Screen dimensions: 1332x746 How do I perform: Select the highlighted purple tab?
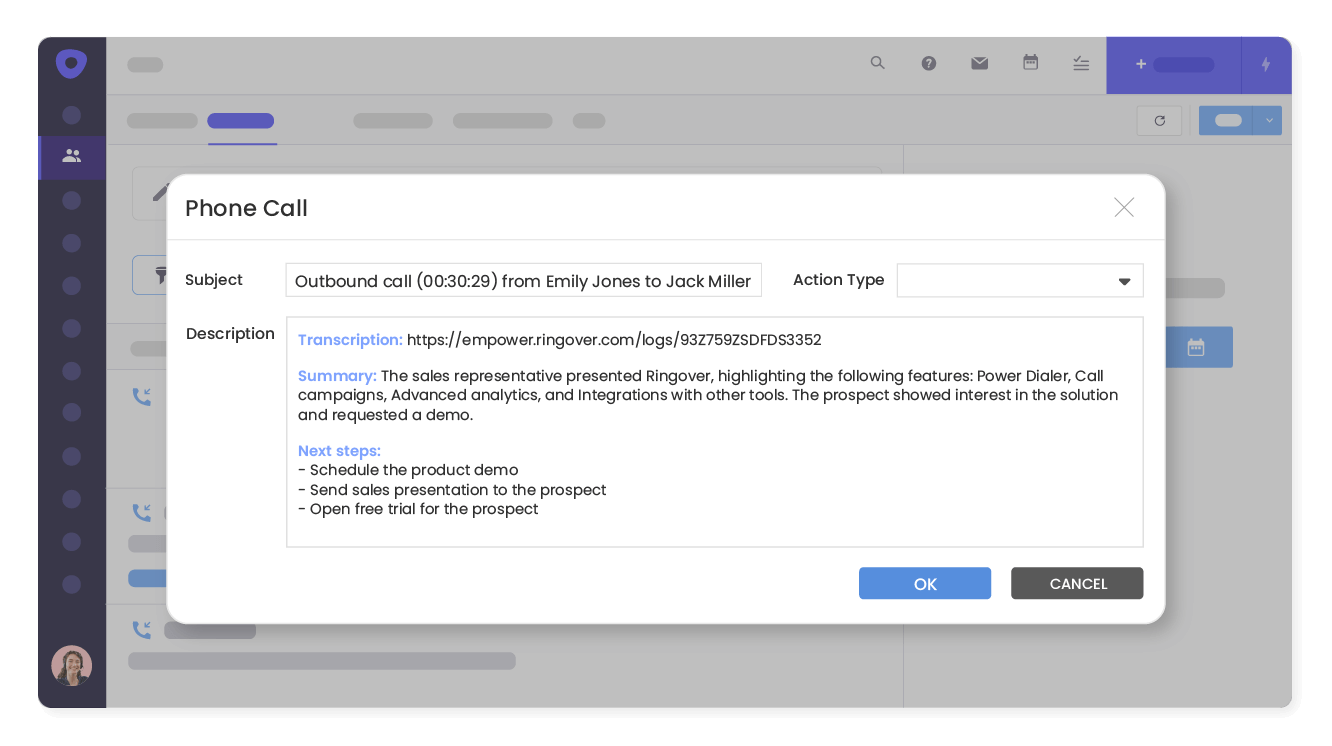(241, 121)
